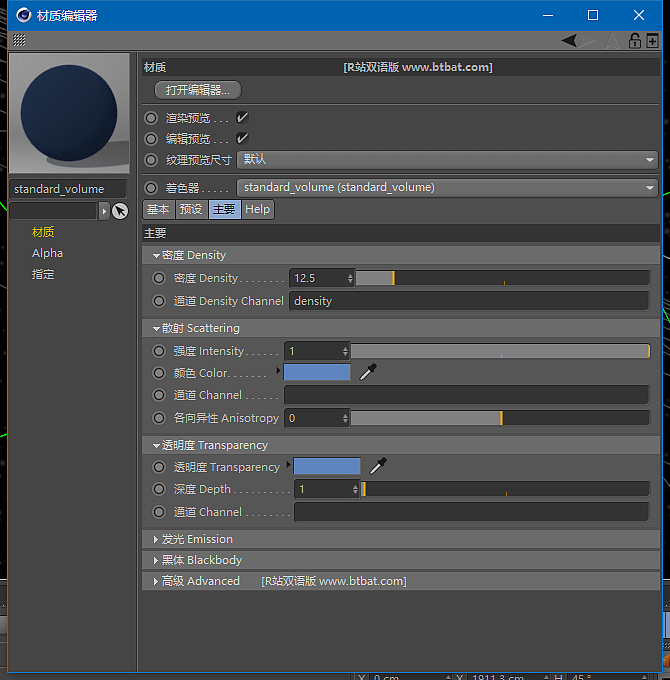Collapse the 透明度 Transparency section
Image resolution: width=670 pixels, height=680 pixels.
pos(157,445)
